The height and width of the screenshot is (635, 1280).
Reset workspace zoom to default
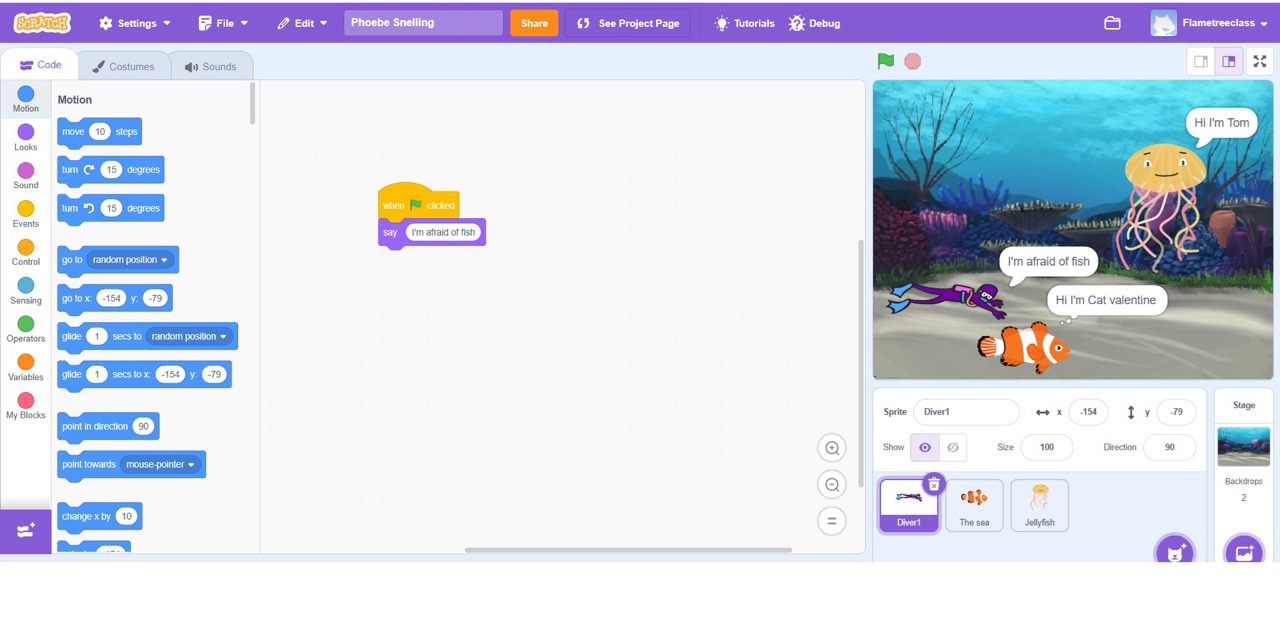tap(832, 521)
